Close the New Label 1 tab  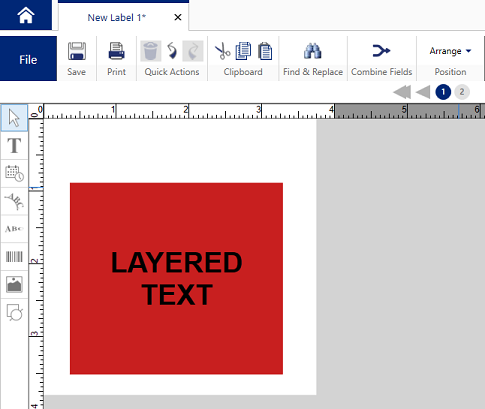pos(178,17)
